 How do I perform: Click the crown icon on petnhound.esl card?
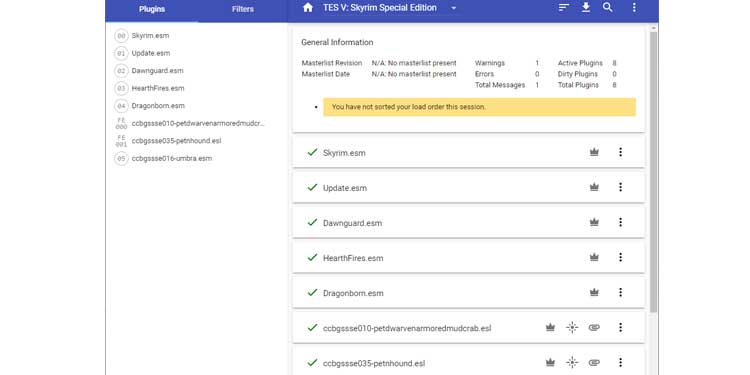551,363
